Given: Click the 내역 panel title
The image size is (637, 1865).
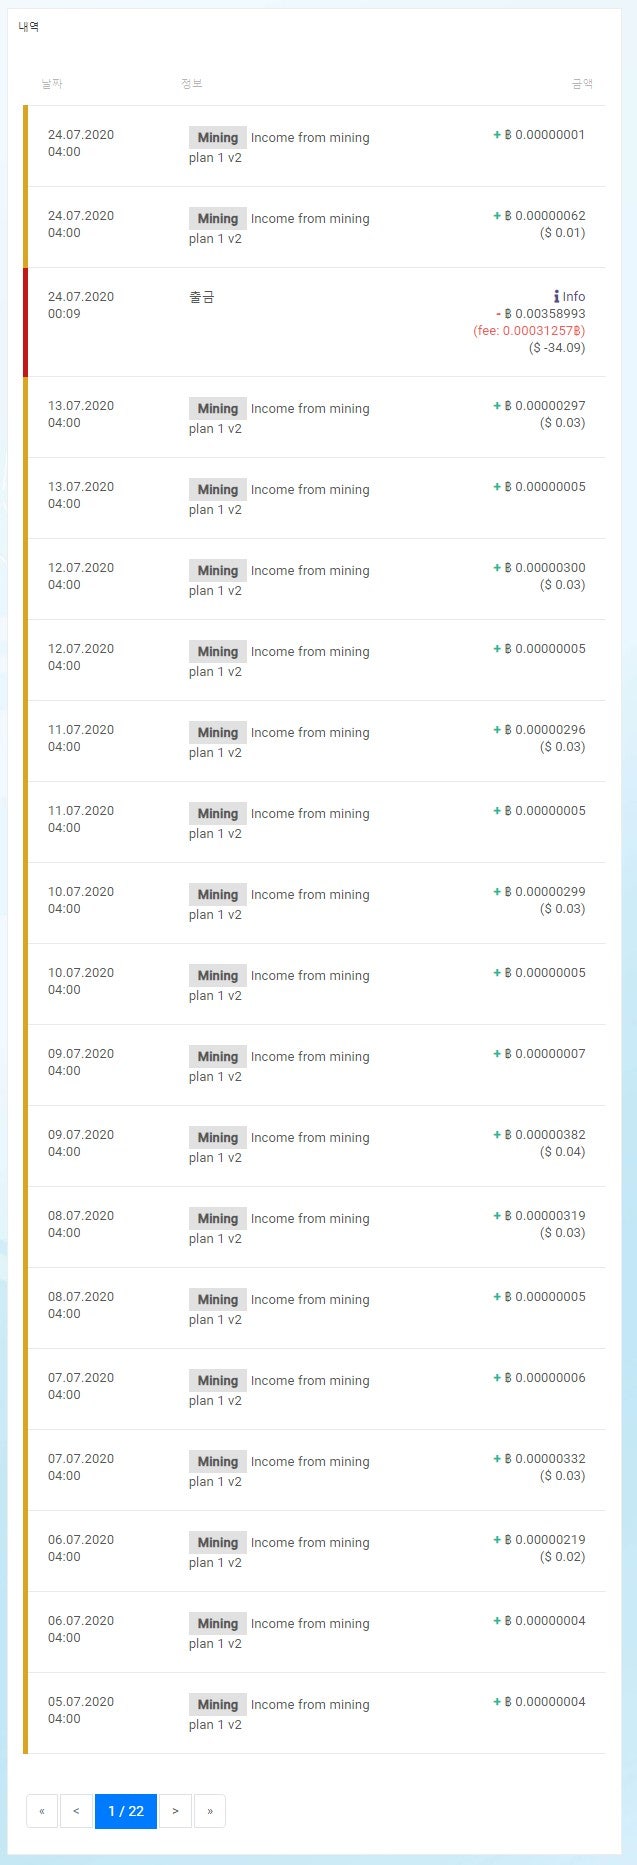Looking at the screenshot, I should [x=30, y=28].
